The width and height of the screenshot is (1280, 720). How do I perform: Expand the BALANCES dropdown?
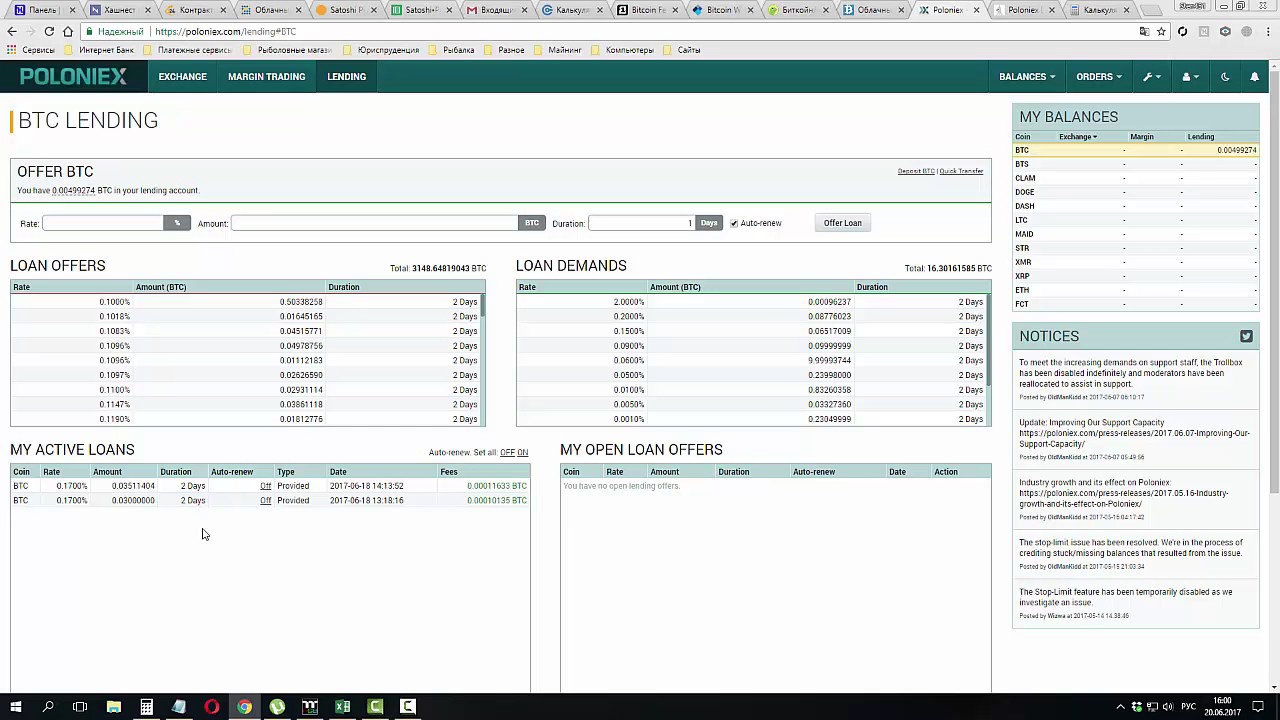click(1027, 77)
